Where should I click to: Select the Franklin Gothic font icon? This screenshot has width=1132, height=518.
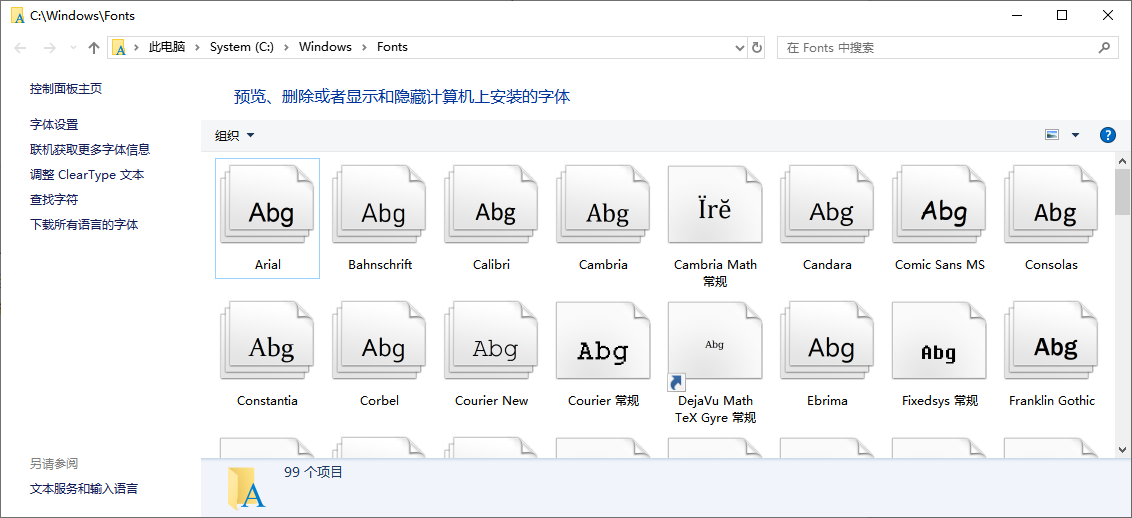click(1052, 341)
